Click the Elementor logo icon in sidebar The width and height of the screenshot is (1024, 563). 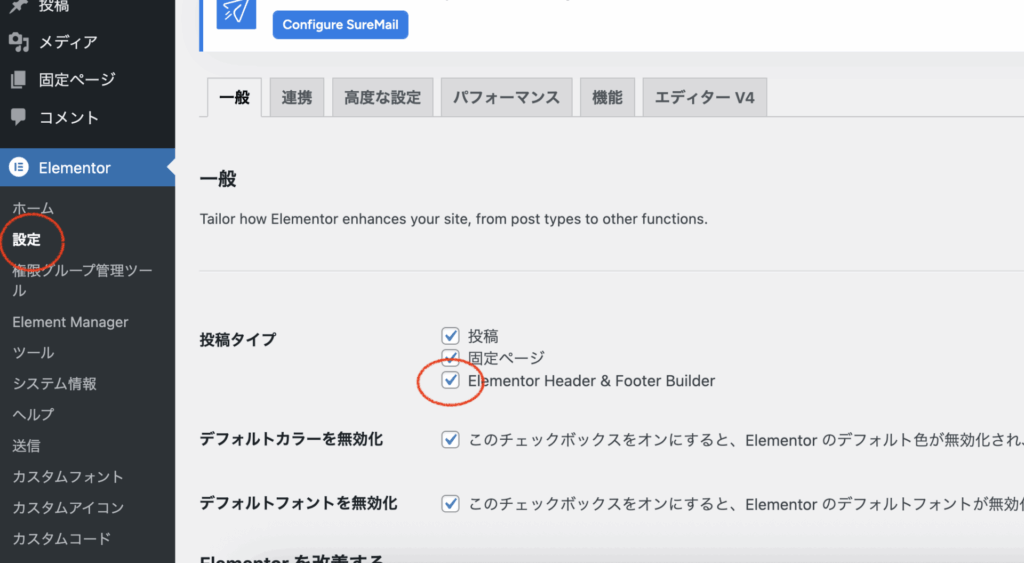click(x=19, y=167)
